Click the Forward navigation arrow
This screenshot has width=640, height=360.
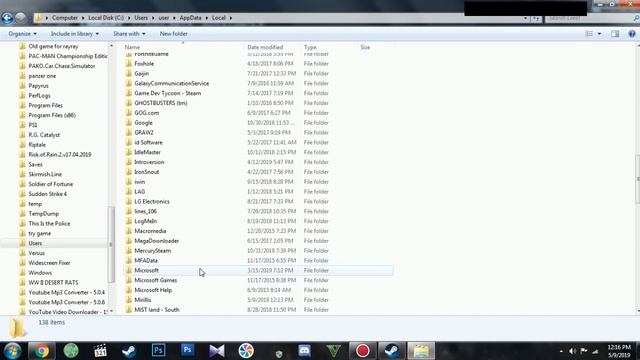[20, 18]
